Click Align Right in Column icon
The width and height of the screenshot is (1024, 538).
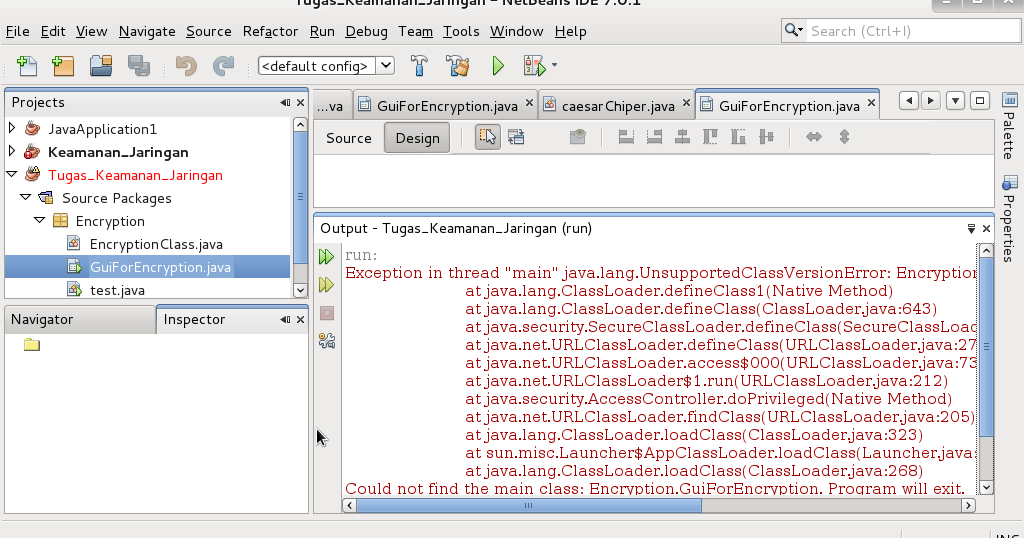(x=654, y=137)
